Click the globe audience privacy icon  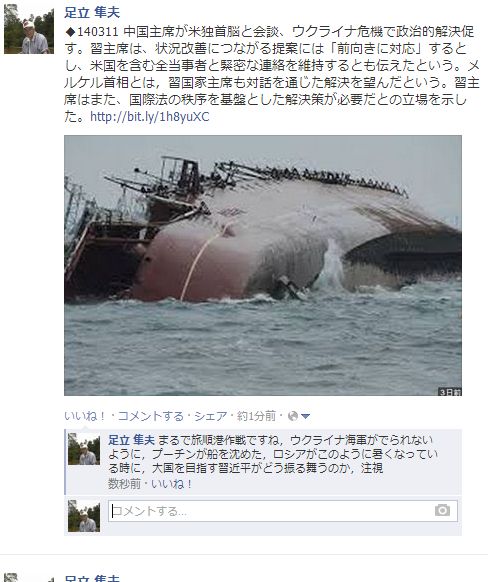(x=293, y=416)
